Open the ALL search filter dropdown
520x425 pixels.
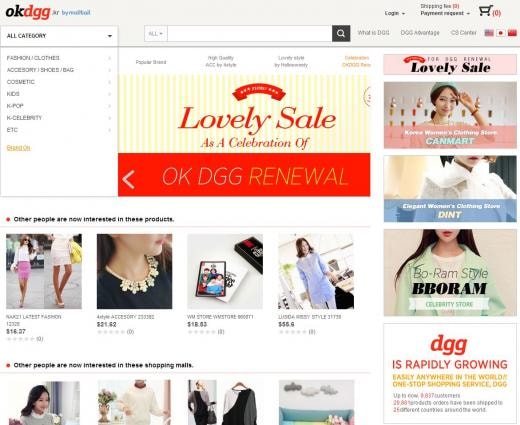click(x=156, y=34)
